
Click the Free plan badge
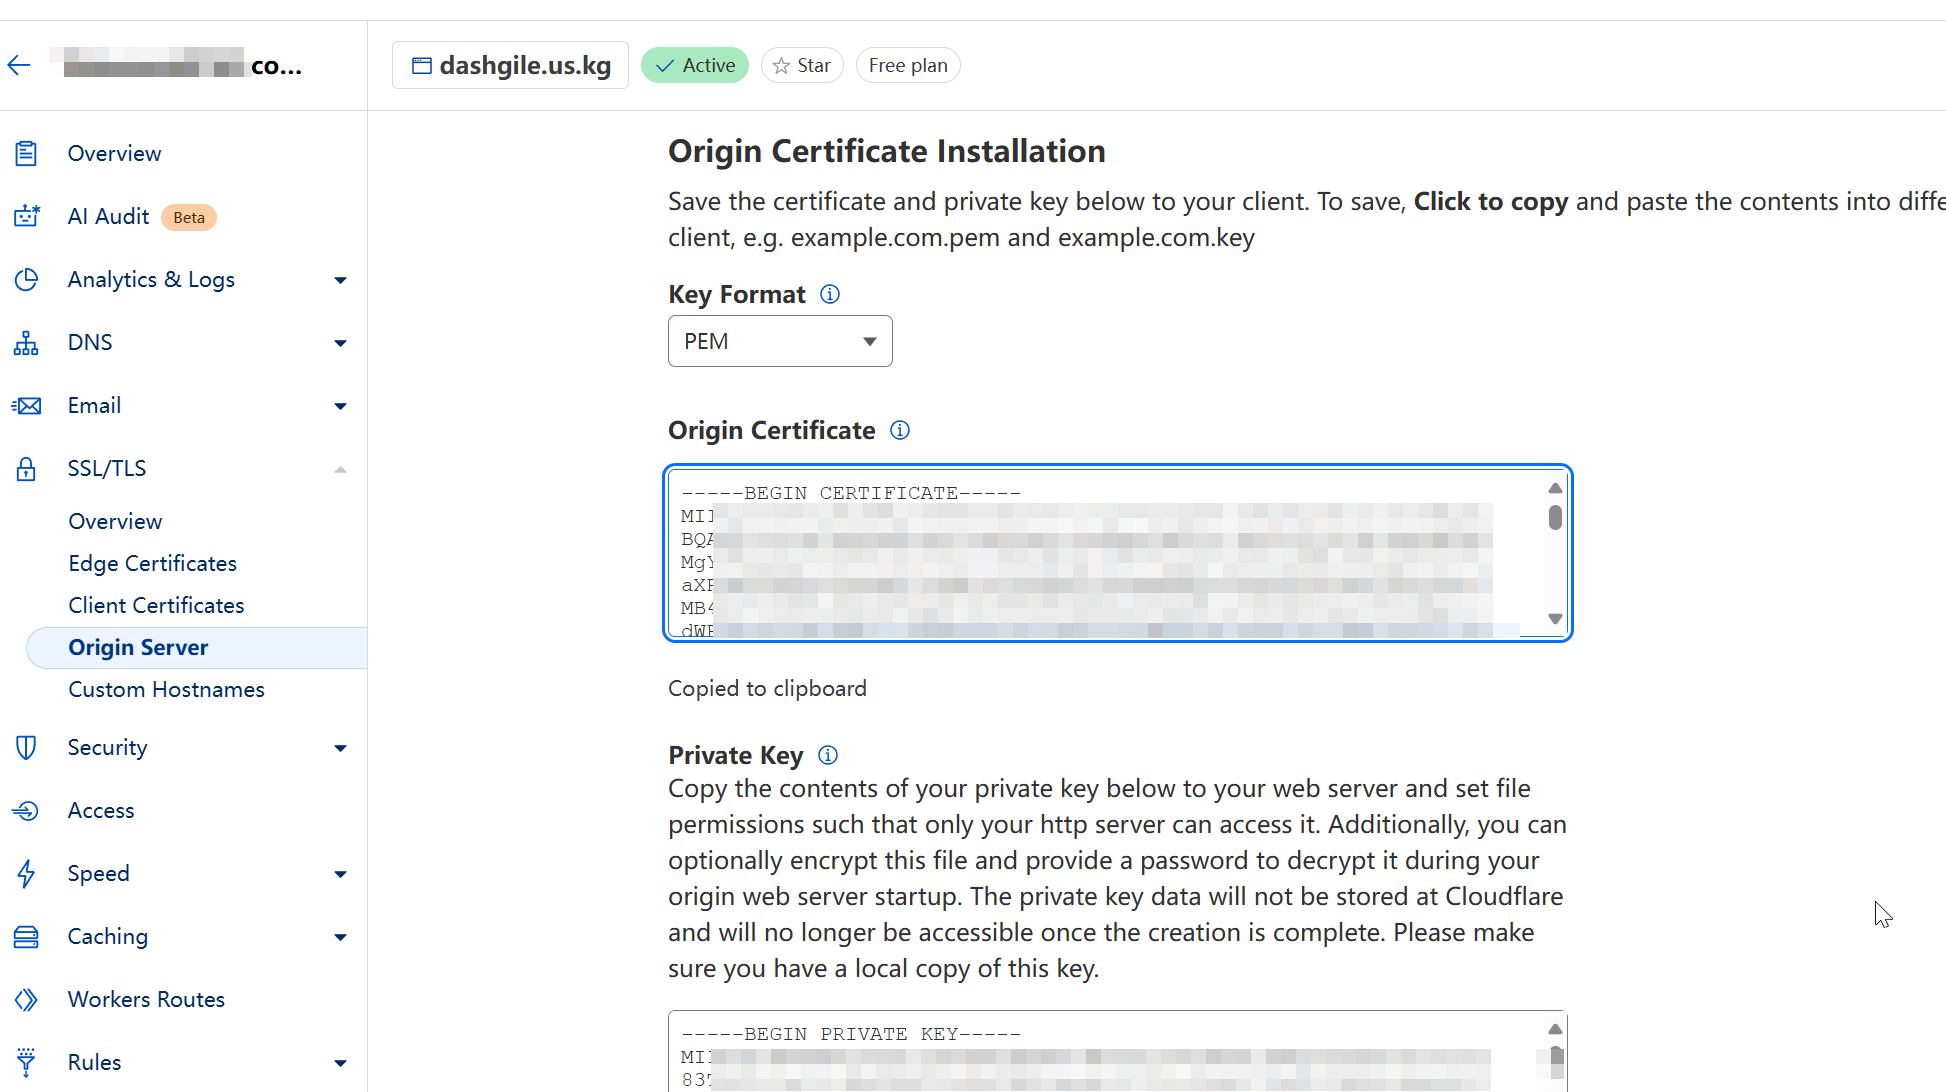click(908, 66)
